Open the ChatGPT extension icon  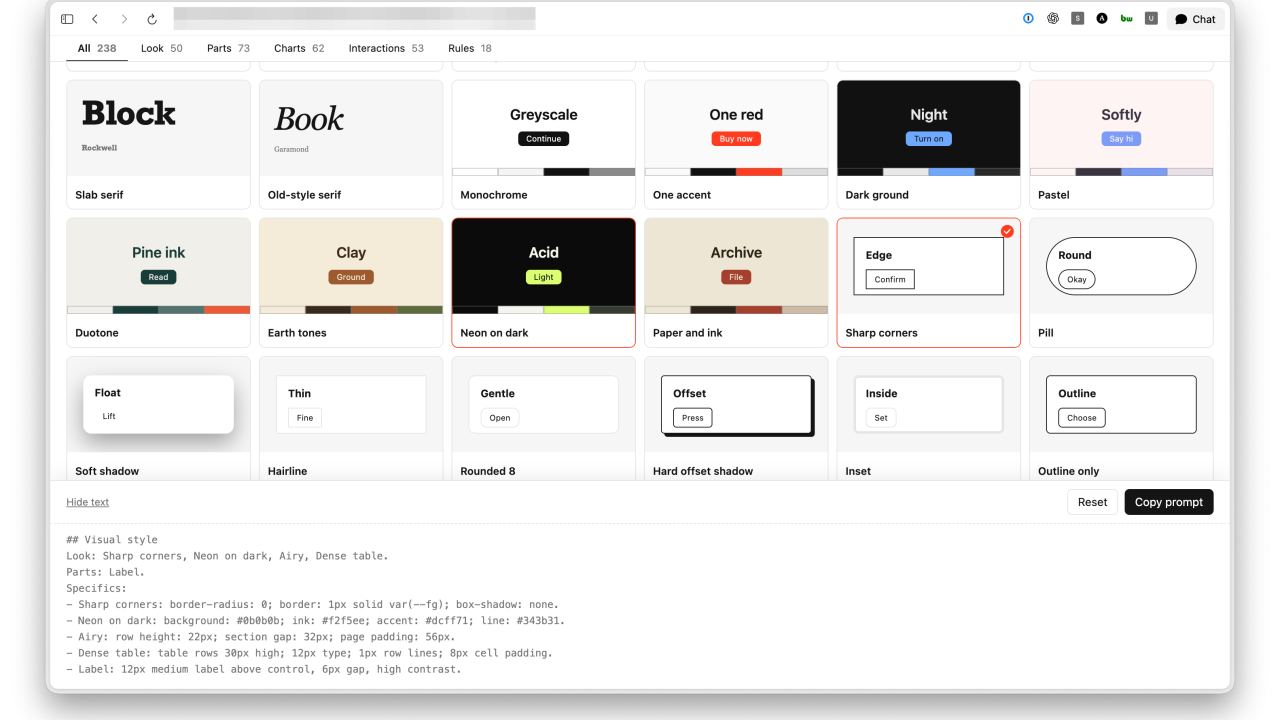tap(1053, 18)
